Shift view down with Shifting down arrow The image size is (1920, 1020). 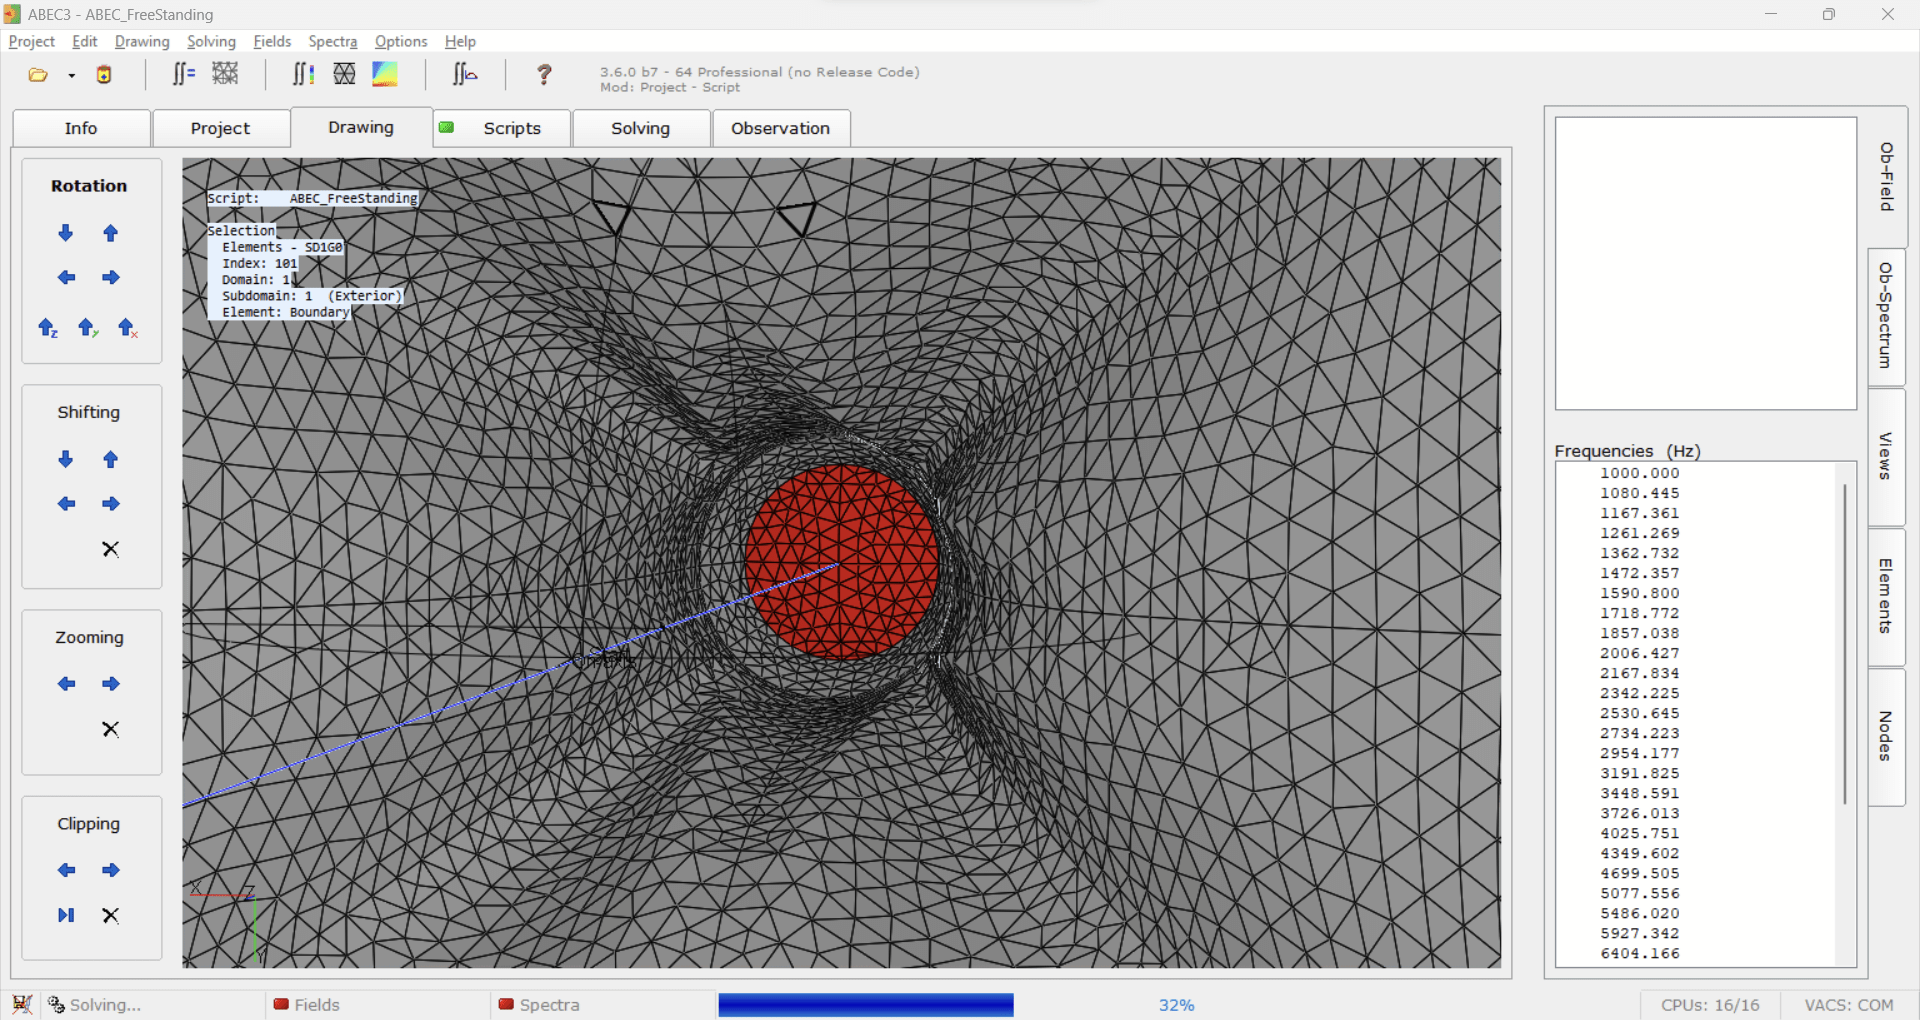[66, 459]
